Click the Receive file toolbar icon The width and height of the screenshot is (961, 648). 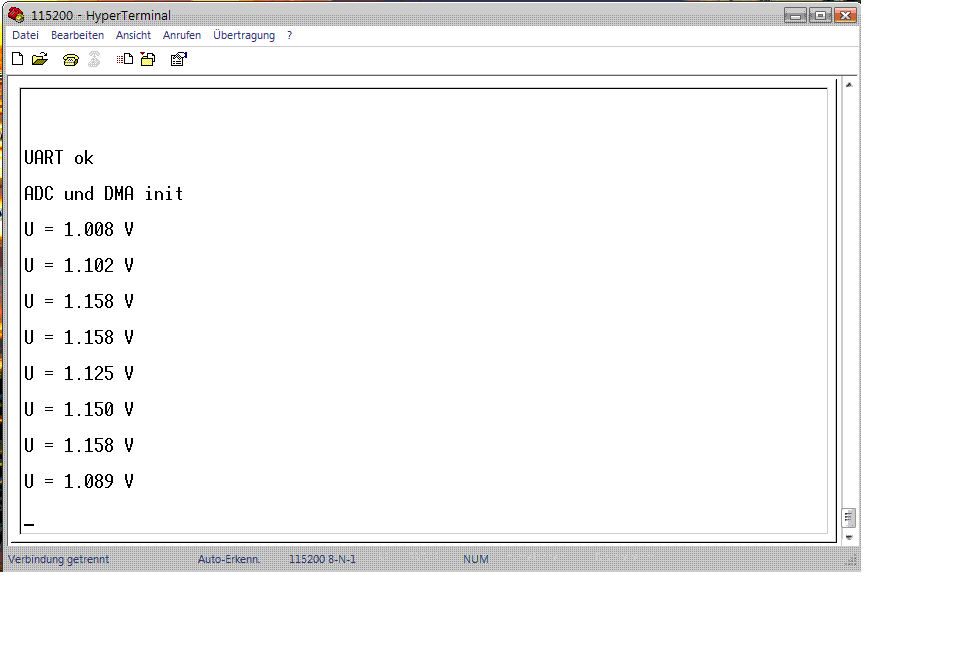coord(148,59)
